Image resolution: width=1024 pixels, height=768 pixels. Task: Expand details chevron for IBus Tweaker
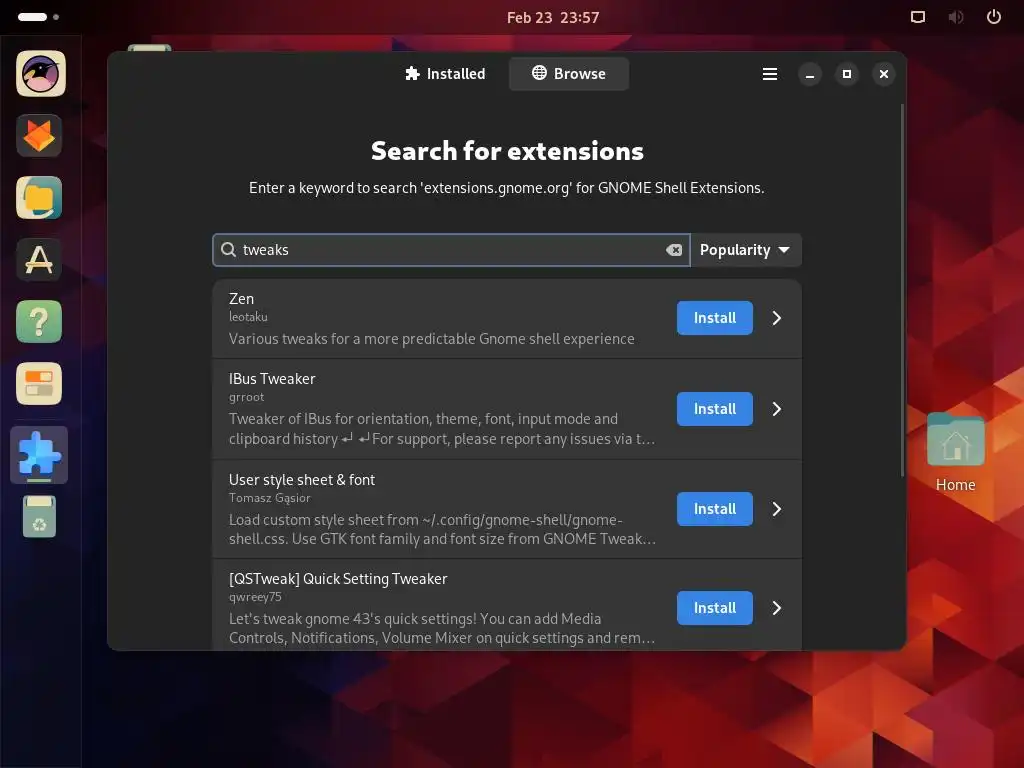pos(776,409)
